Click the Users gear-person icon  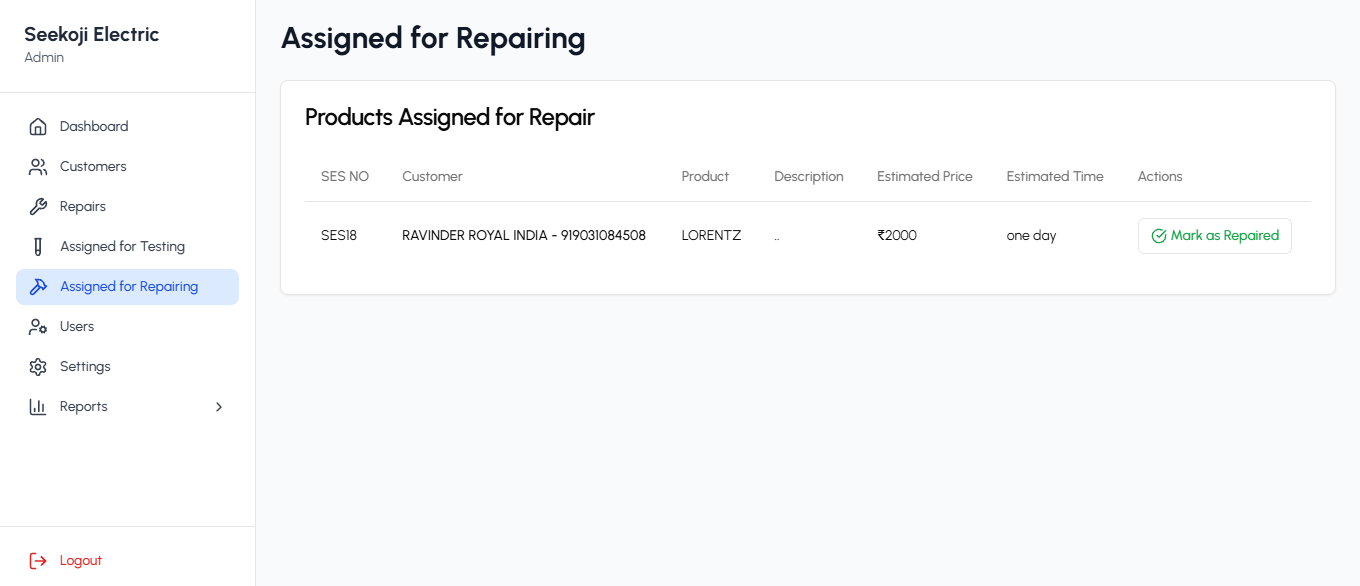(x=38, y=326)
